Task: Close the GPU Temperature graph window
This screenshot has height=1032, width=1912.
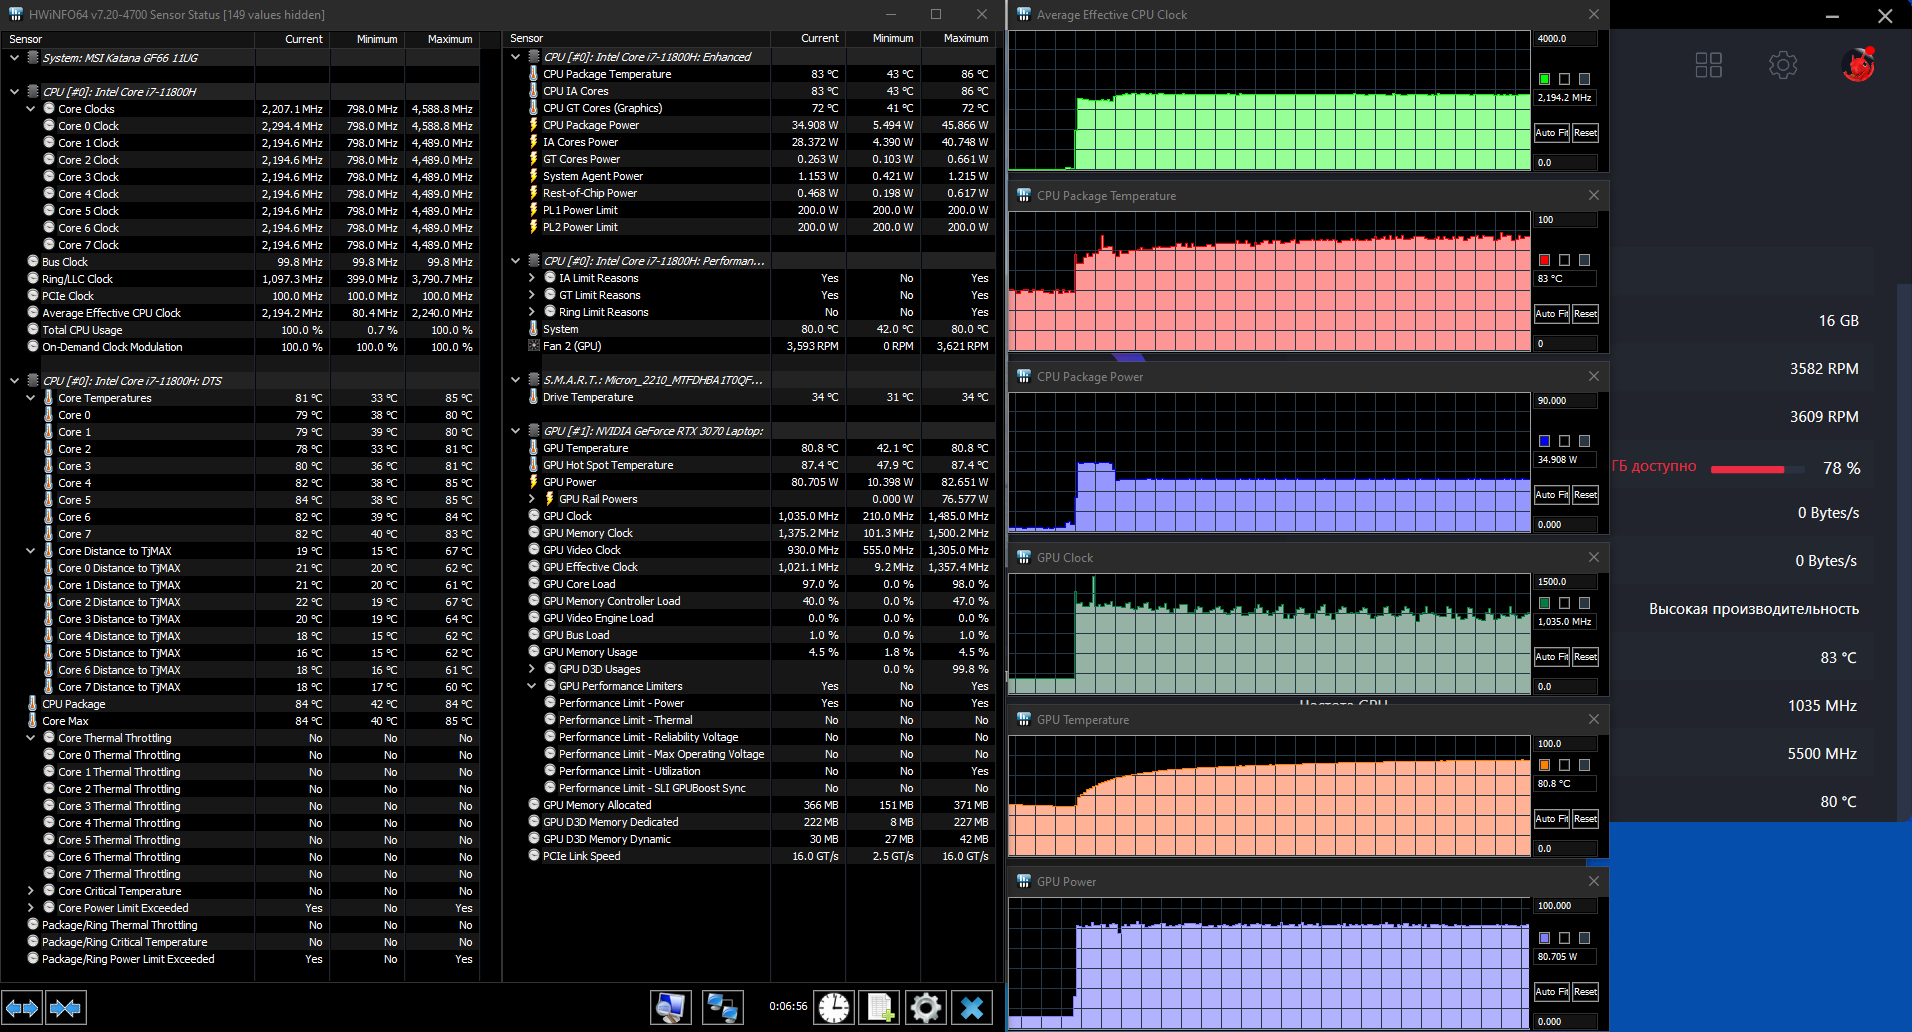Action: tap(1594, 720)
